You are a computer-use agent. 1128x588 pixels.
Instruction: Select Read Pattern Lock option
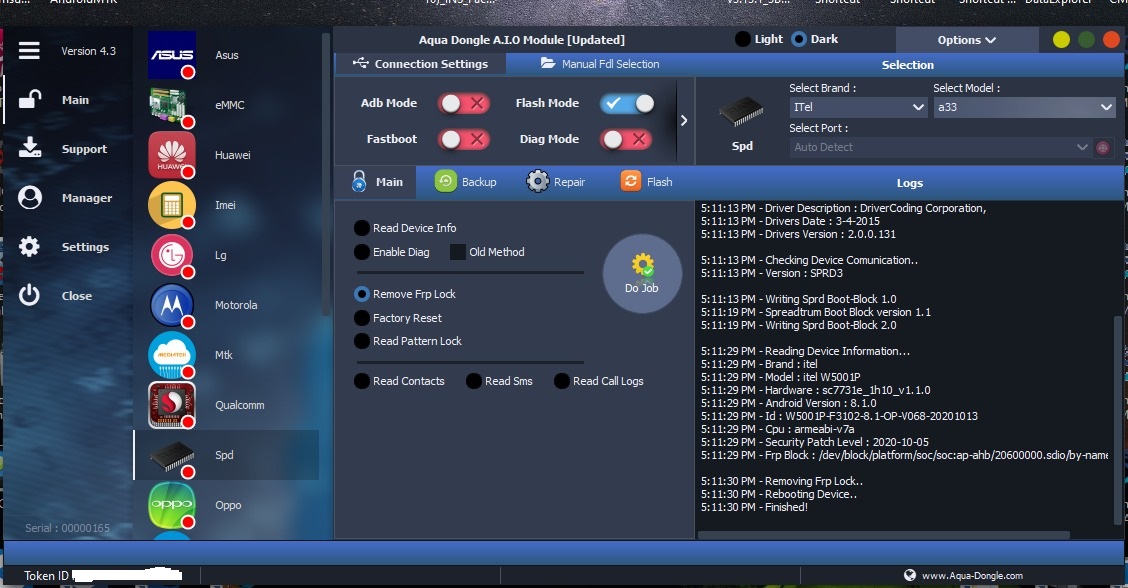pyautogui.click(x=362, y=341)
